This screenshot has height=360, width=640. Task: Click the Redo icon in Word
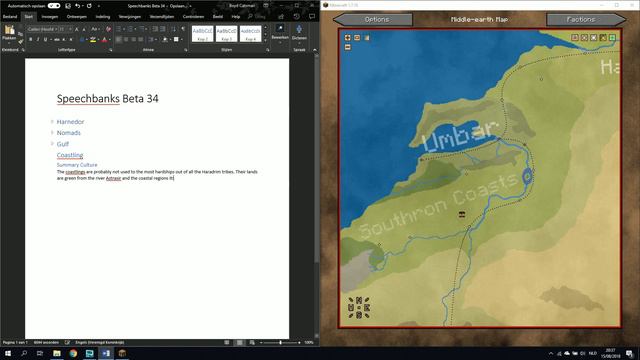pyautogui.click(x=89, y=6)
